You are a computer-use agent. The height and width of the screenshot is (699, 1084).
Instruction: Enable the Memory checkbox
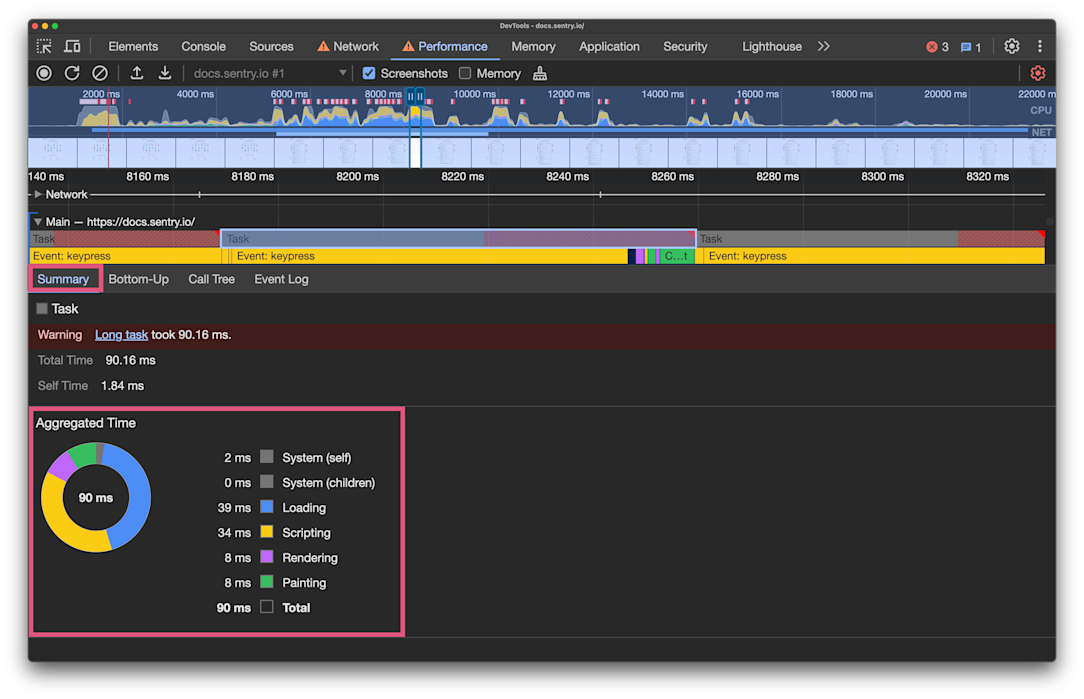pos(465,73)
